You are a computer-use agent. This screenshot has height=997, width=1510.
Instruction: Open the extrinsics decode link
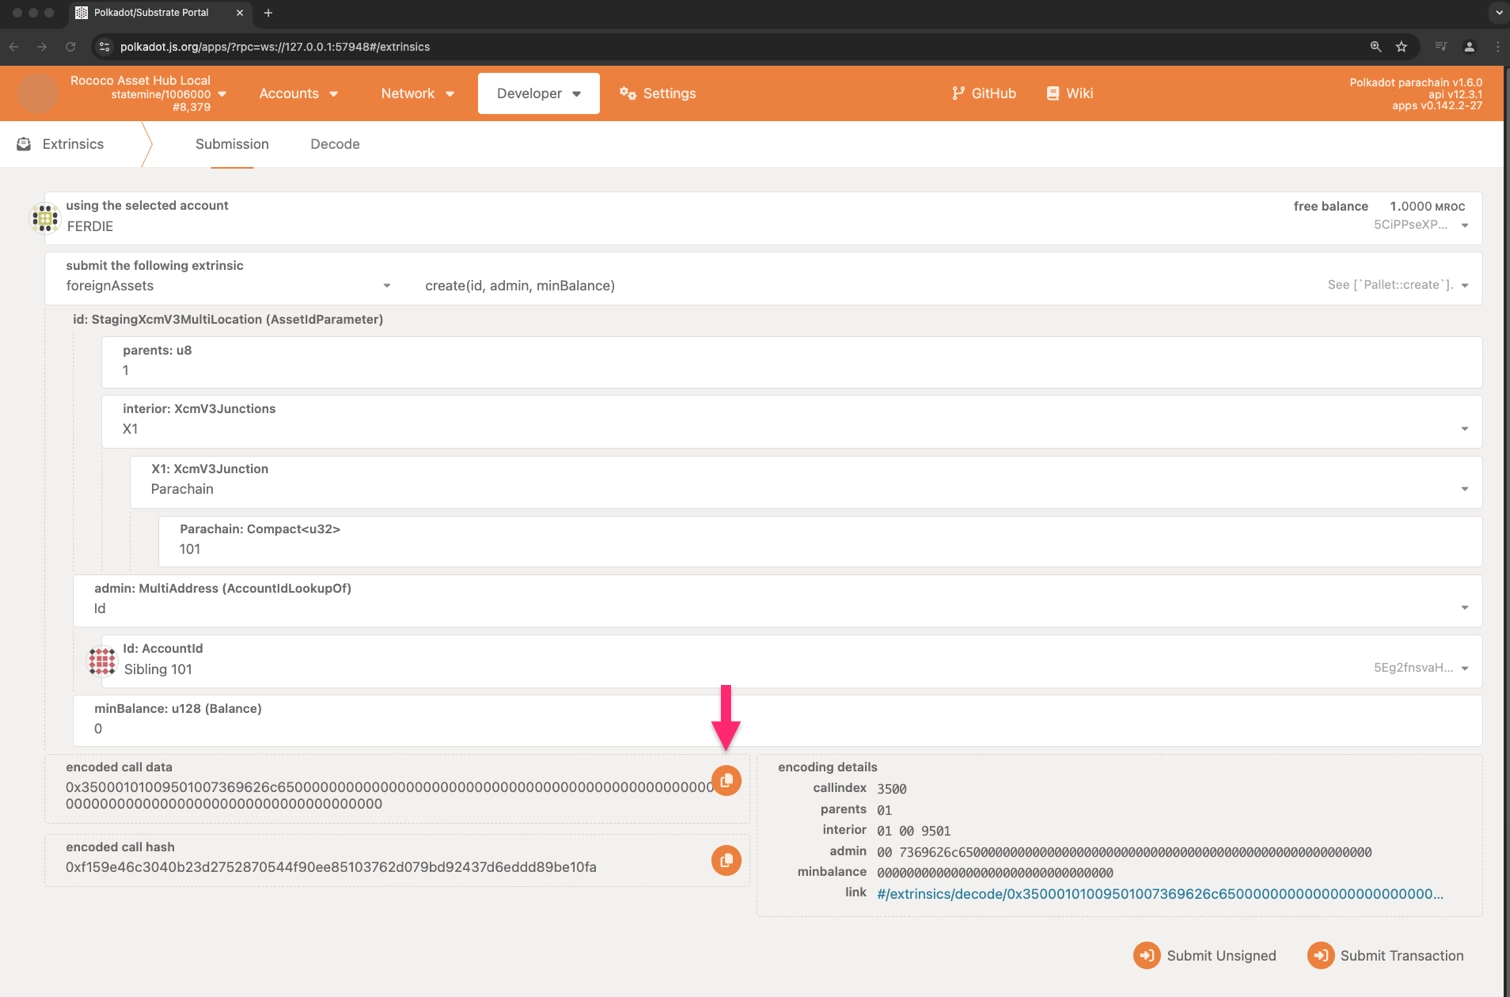(x=1159, y=893)
